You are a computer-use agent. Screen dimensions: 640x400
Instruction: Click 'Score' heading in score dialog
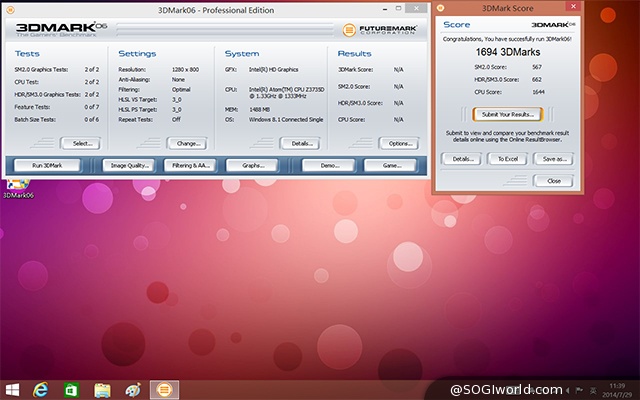[456, 24]
